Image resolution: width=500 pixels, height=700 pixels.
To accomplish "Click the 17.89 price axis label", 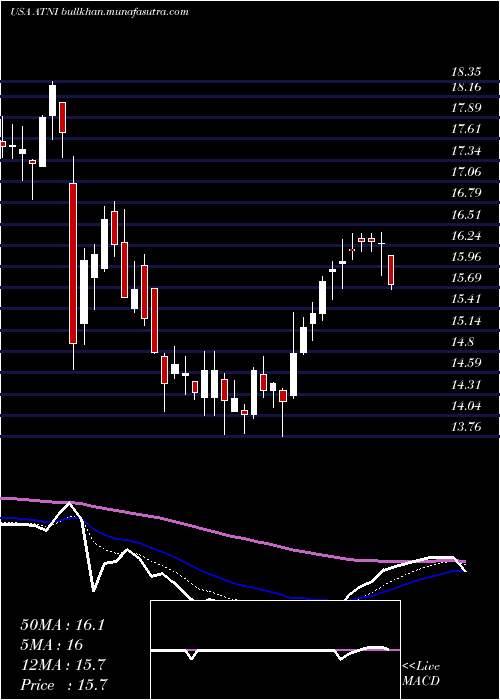I will (x=466, y=108).
